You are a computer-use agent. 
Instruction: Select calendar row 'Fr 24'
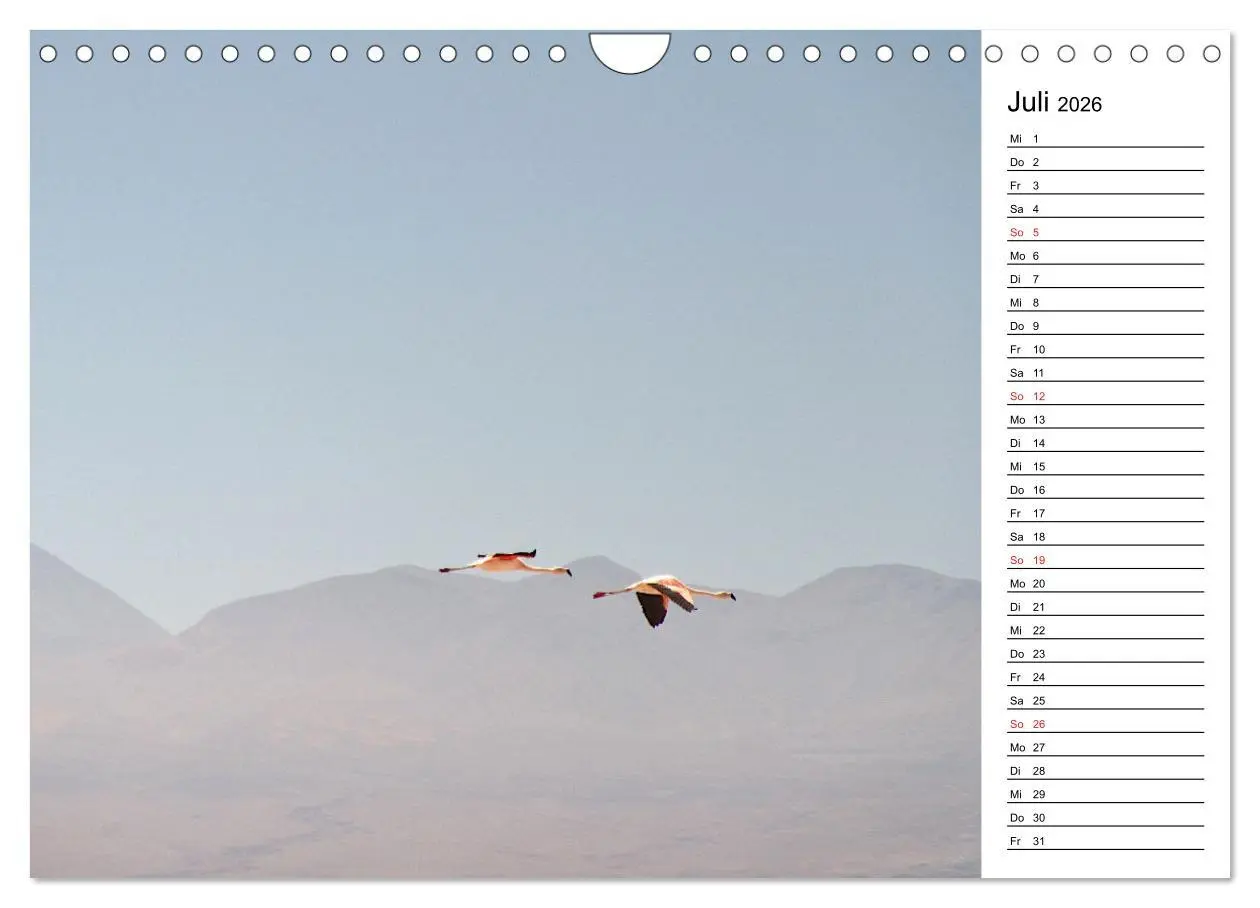tap(1105, 677)
